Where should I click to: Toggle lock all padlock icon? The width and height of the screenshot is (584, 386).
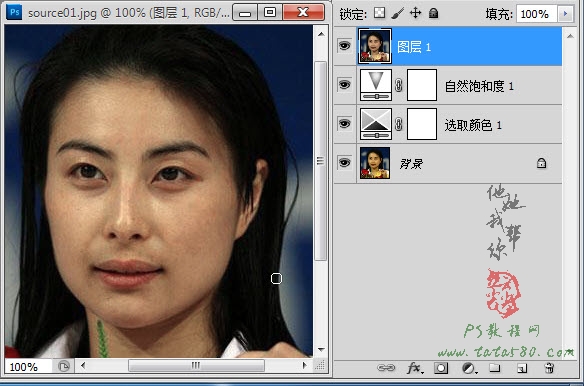[x=433, y=13]
